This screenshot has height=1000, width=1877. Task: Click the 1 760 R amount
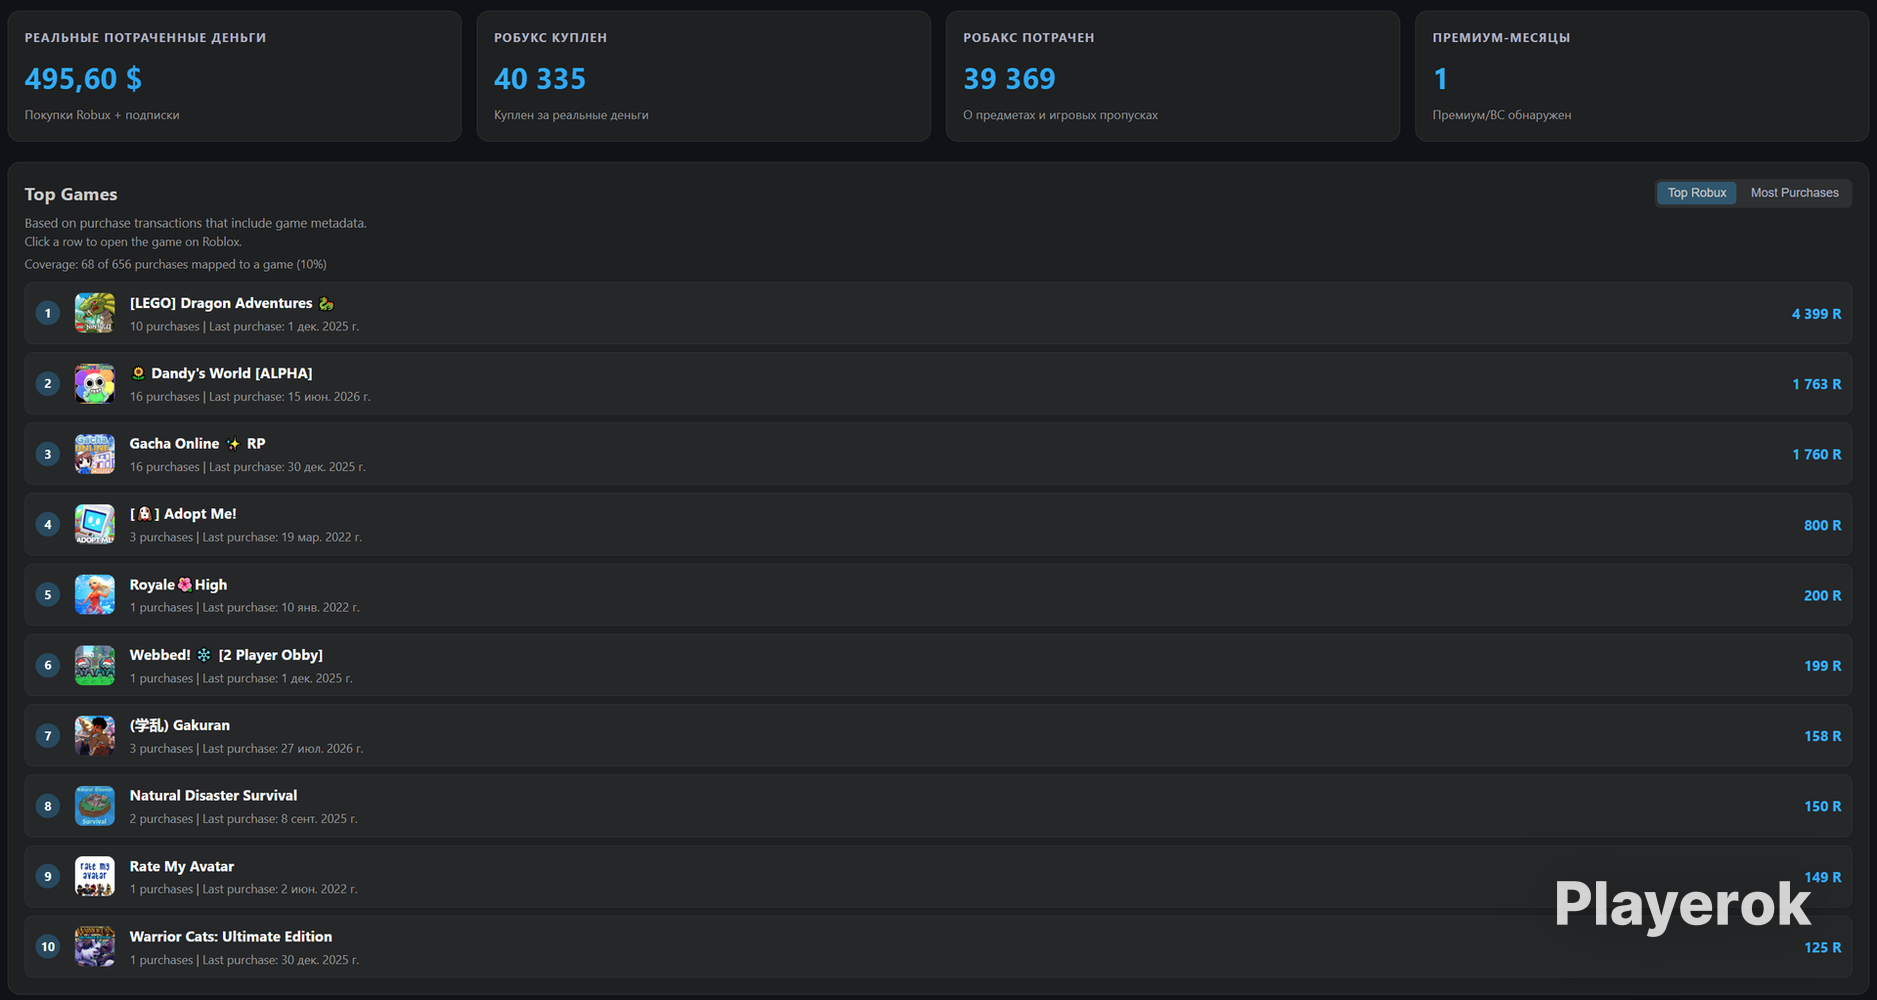coord(1816,454)
